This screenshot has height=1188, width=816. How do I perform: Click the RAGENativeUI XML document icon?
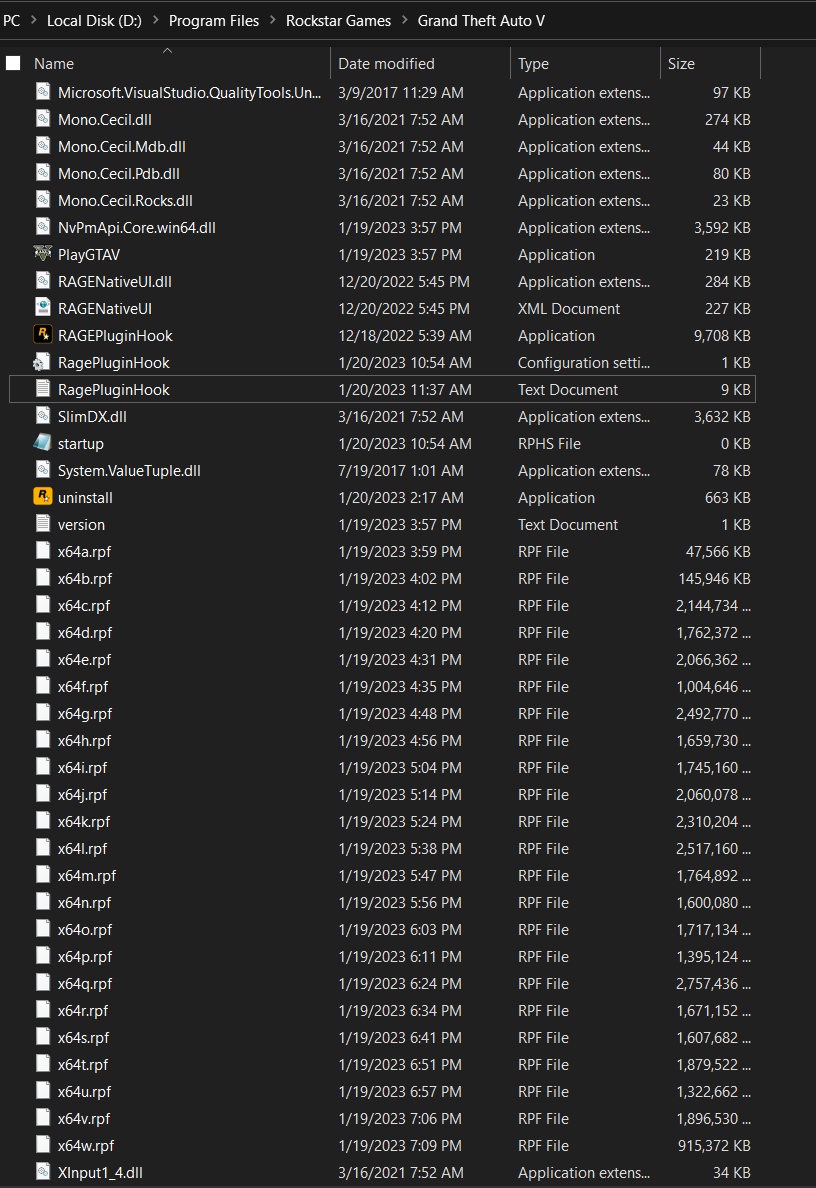coord(42,308)
